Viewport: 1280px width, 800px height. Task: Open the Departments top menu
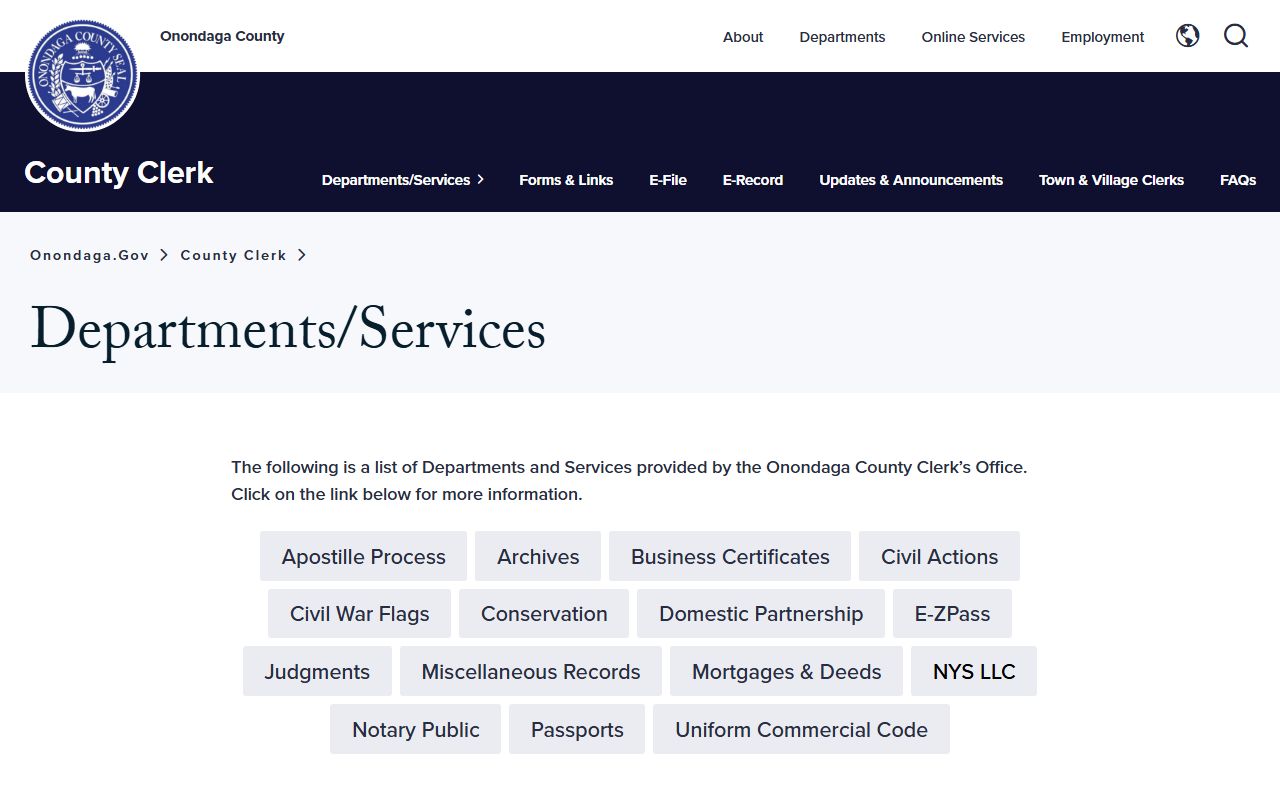pyautogui.click(x=842, y=37)
